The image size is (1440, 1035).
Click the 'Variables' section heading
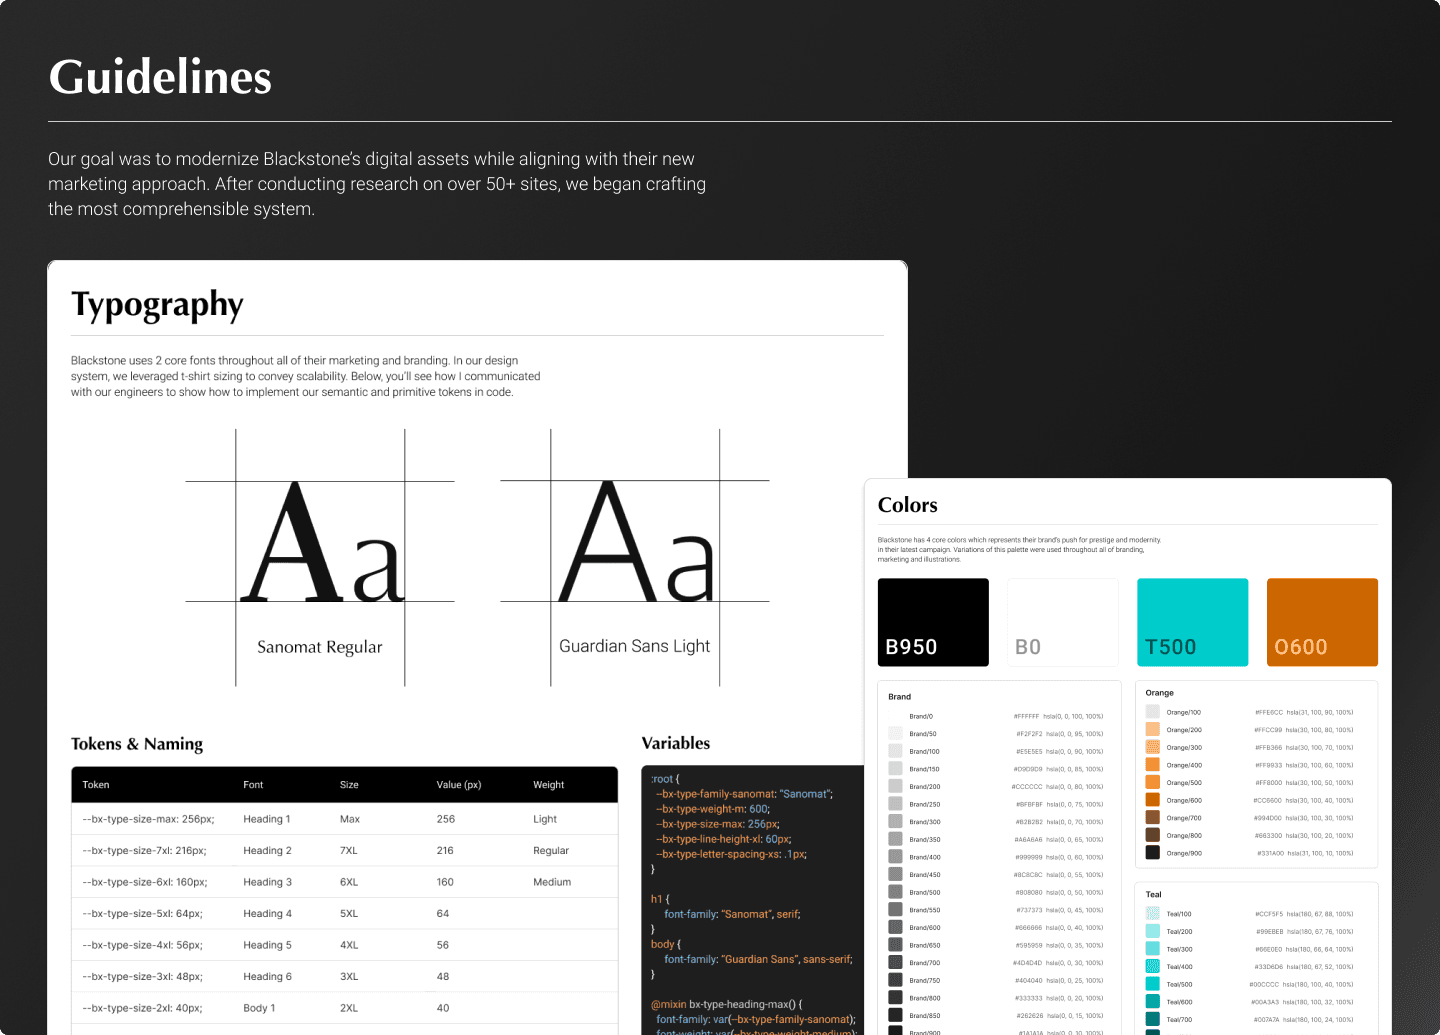pyautogui.click(x=676, y=743)
